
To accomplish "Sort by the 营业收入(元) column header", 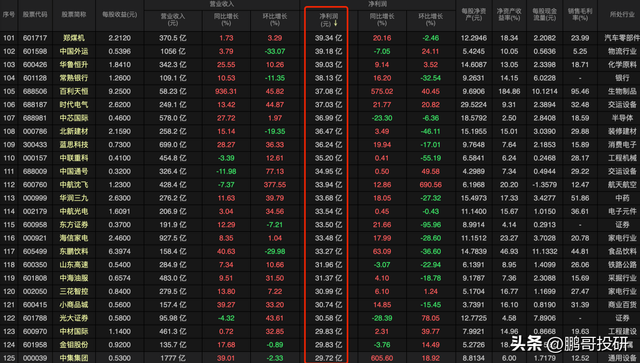I will [173, 20].
